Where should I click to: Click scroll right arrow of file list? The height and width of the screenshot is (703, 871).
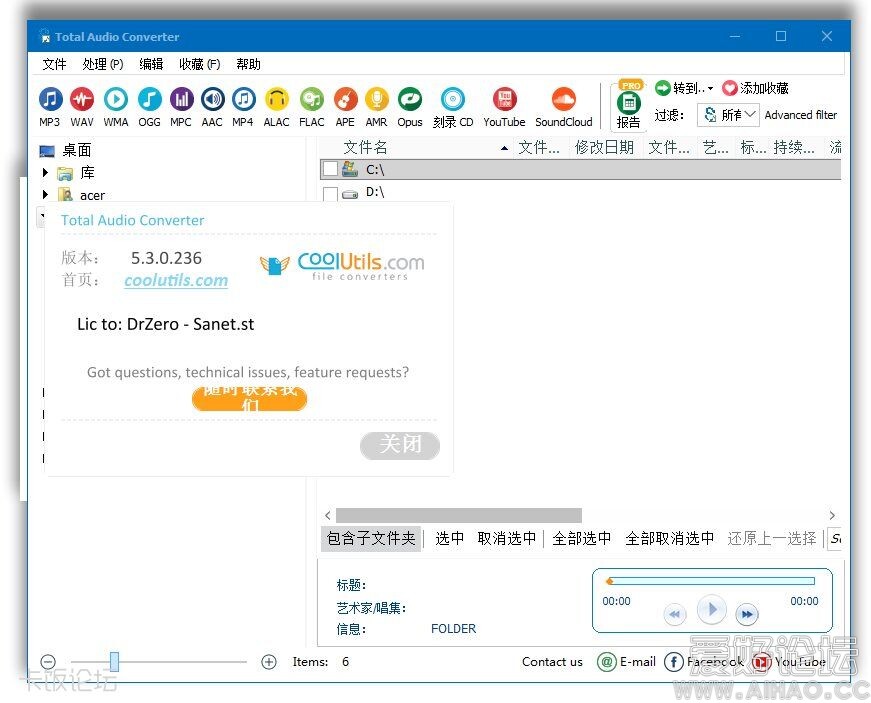pyautogui.click(x=832, y=515)
